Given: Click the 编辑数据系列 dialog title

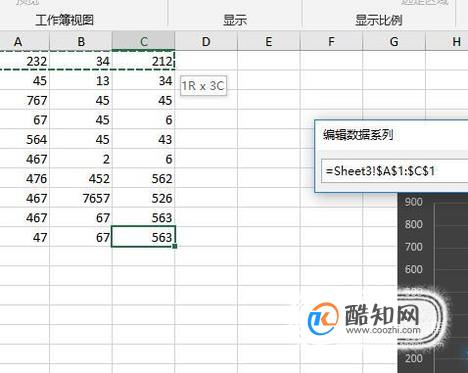Looking at the screenshot, I should tap(358, 135).
